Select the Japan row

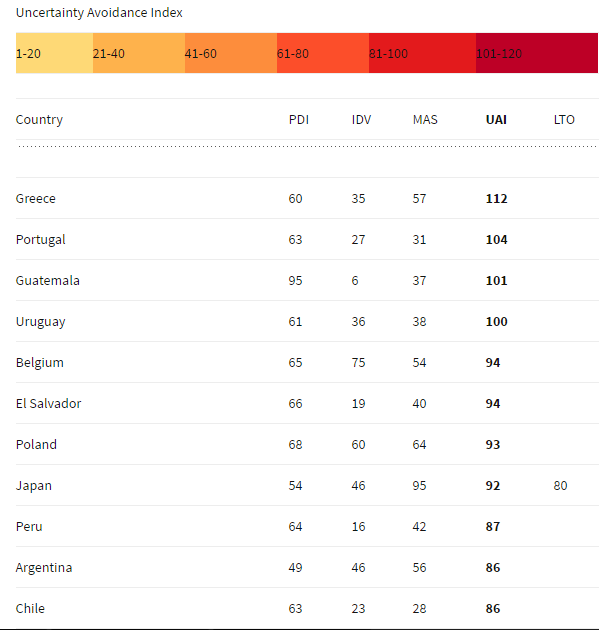(x=307, y=485)
